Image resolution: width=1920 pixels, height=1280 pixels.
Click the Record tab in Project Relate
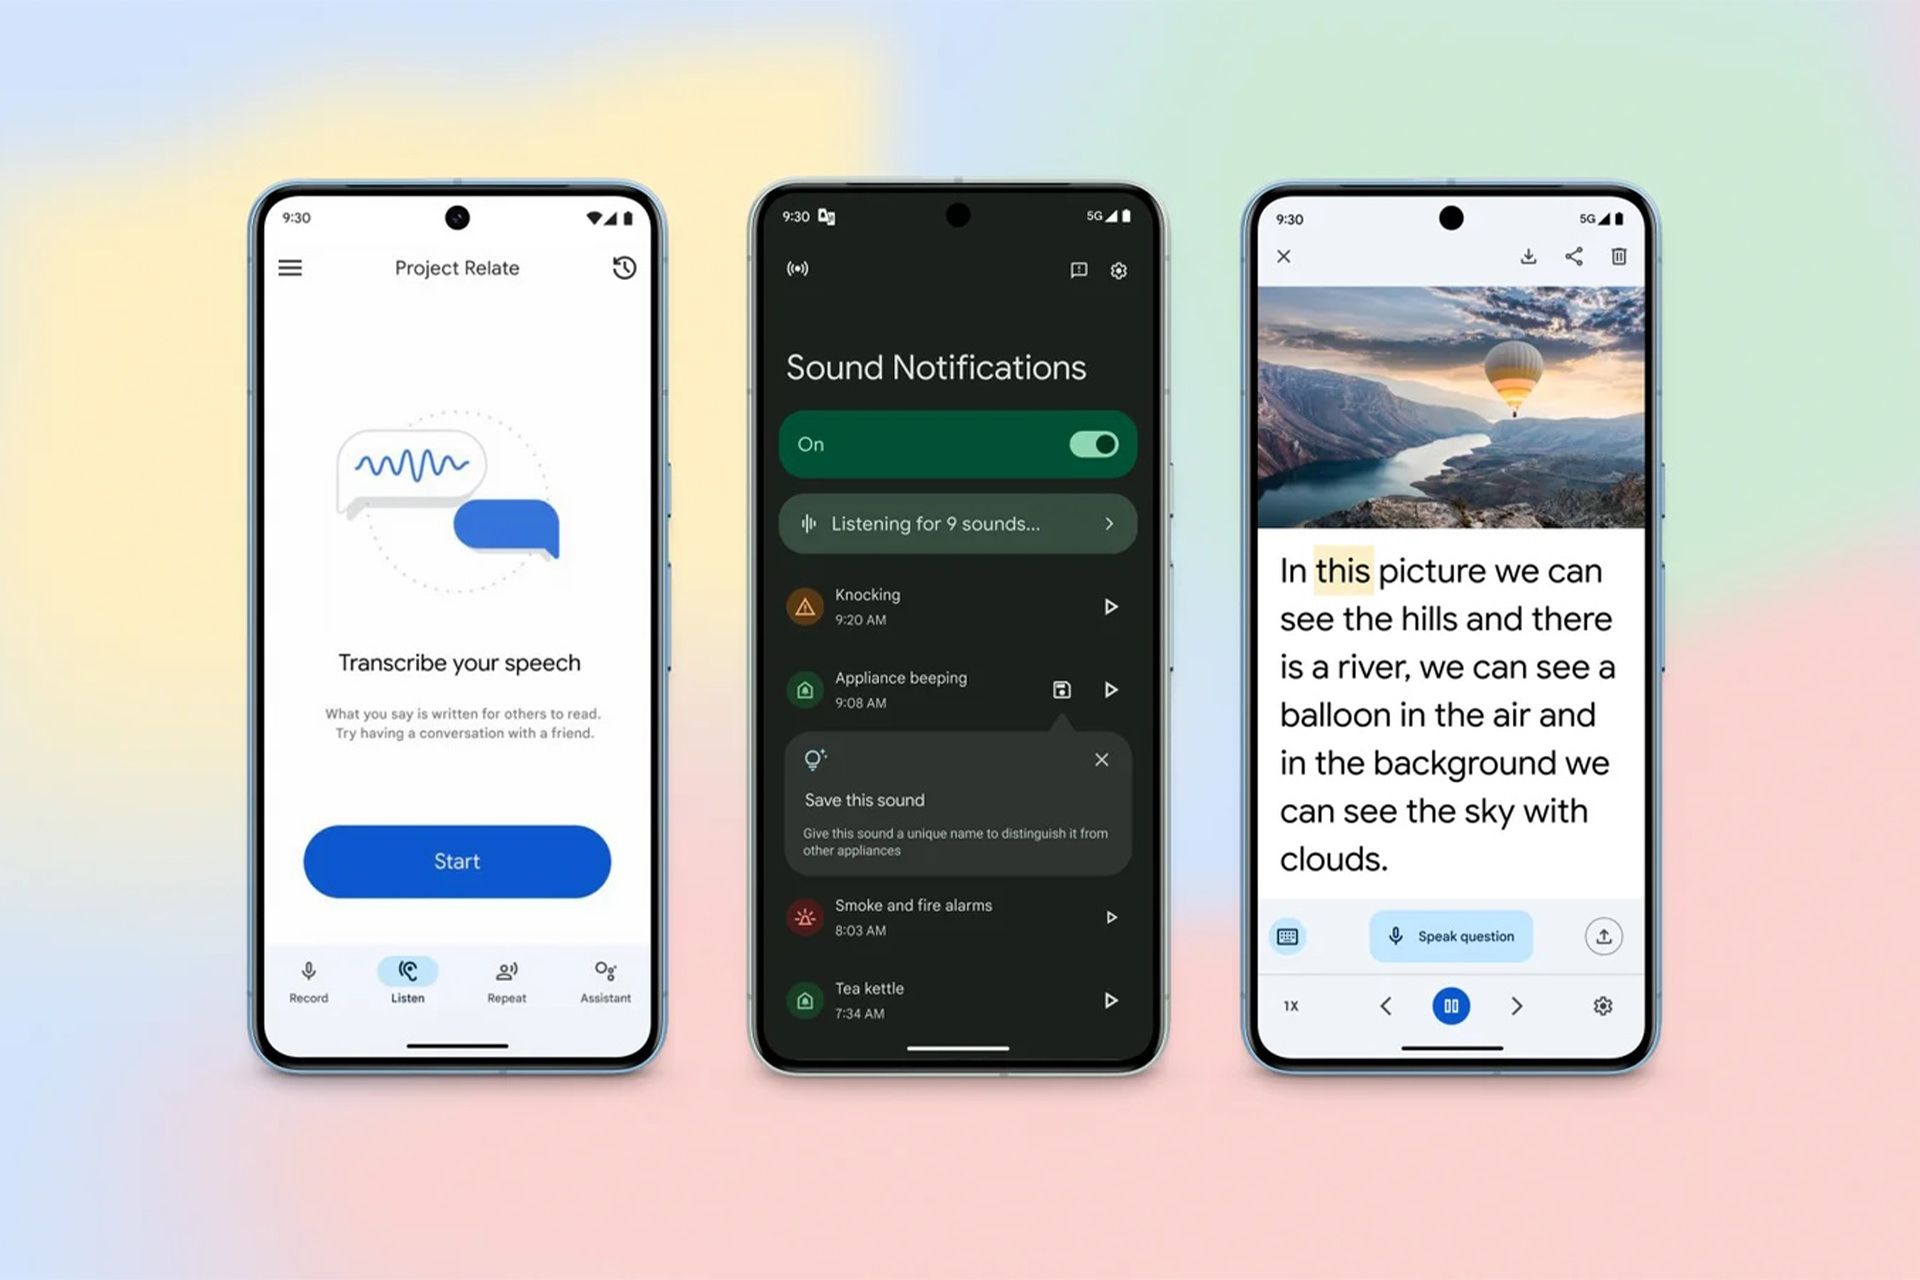(x=310, y=983)
